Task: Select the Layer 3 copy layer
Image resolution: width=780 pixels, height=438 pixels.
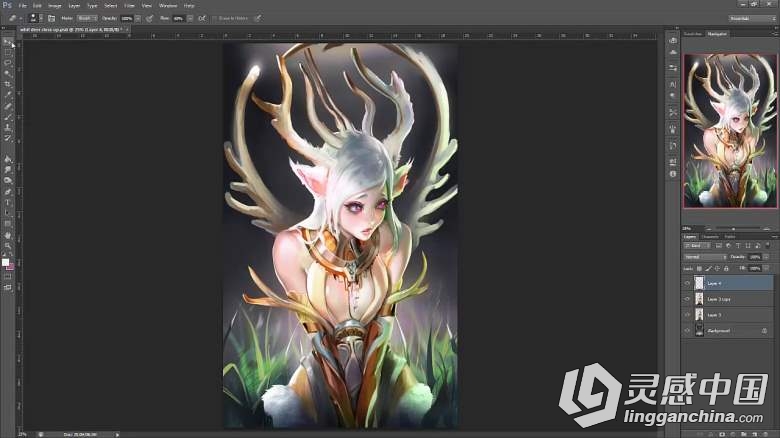Action: coord(727,299)
